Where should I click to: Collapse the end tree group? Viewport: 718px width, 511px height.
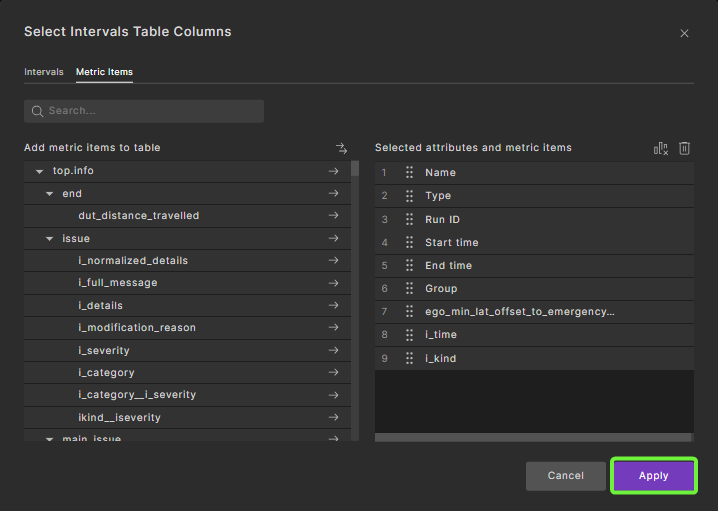click(50, 194)
